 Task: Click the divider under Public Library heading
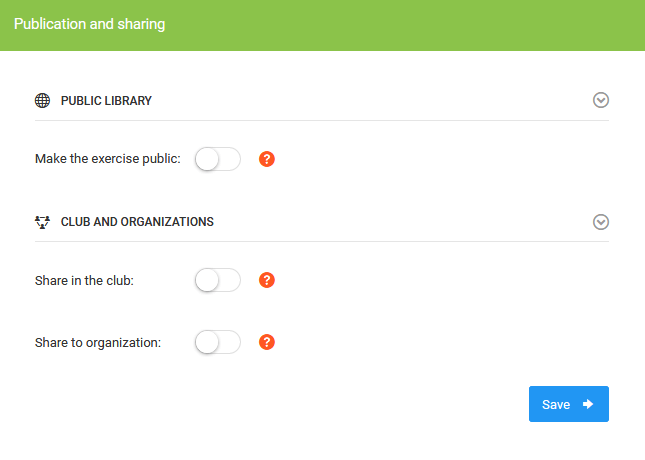[x=322, y=120]
